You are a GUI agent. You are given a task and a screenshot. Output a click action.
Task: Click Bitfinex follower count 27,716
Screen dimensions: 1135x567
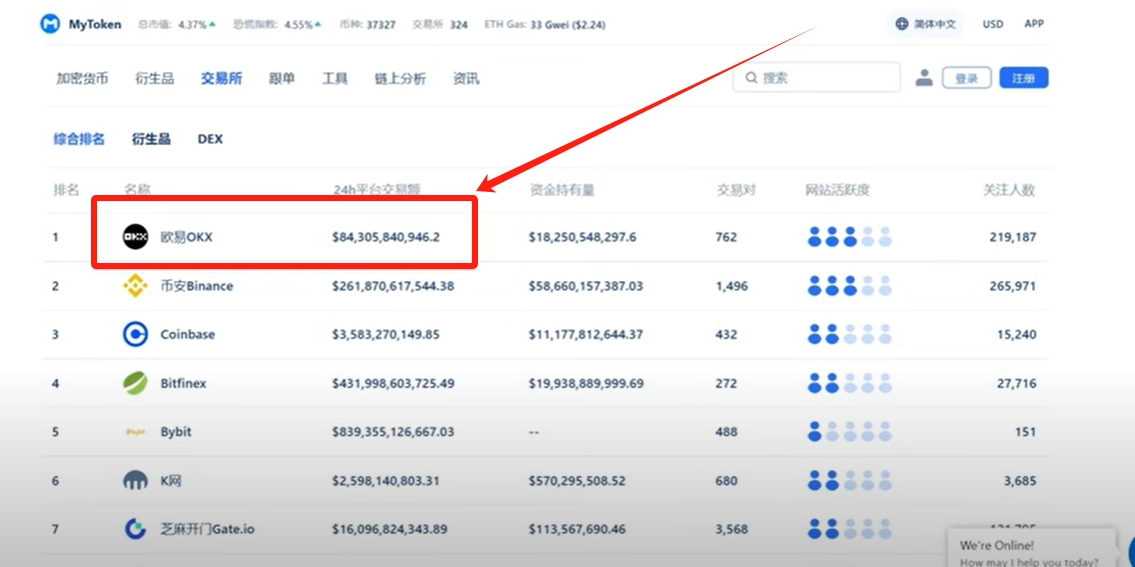coord(1016,383)
